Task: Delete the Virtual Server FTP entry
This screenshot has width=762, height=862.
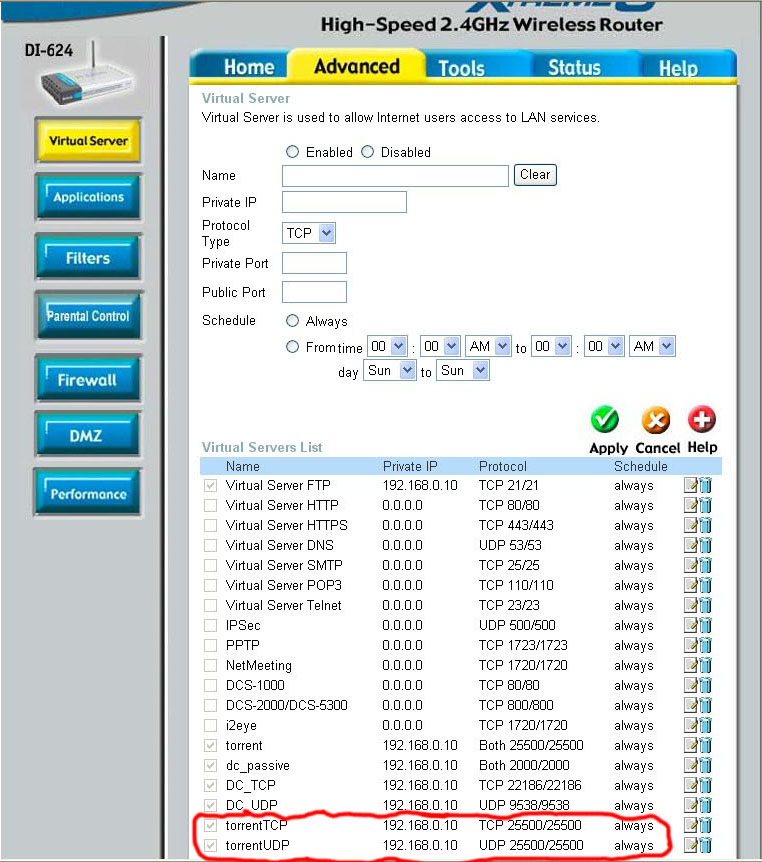Action: pyautogui.click(x=705, y=485)
